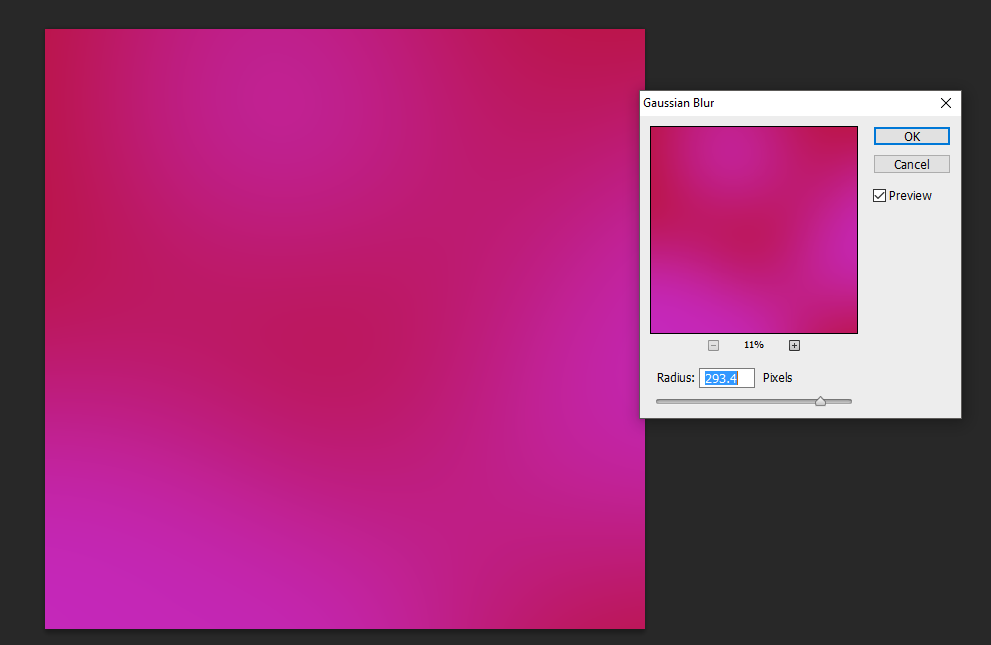Screen dimensions: 991x645
Task: Click slider track left of the handle
Action: click(736, 401)
